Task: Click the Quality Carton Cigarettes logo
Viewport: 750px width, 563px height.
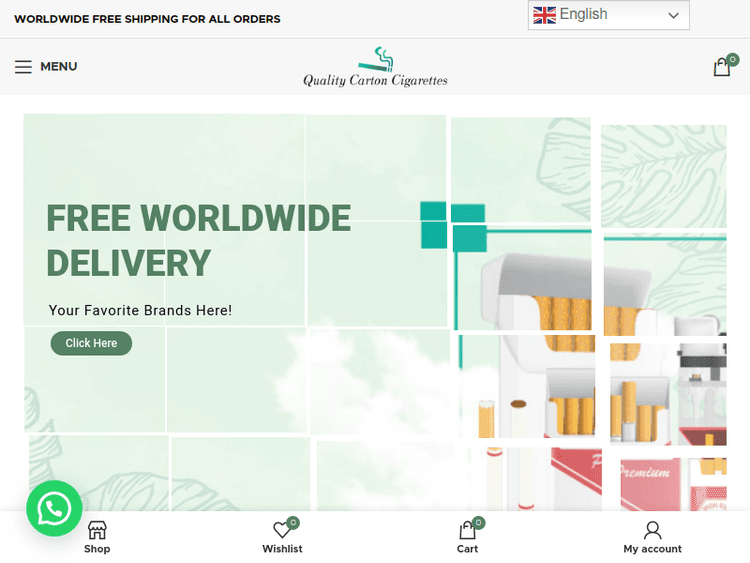Action: (x=375, y=67)
